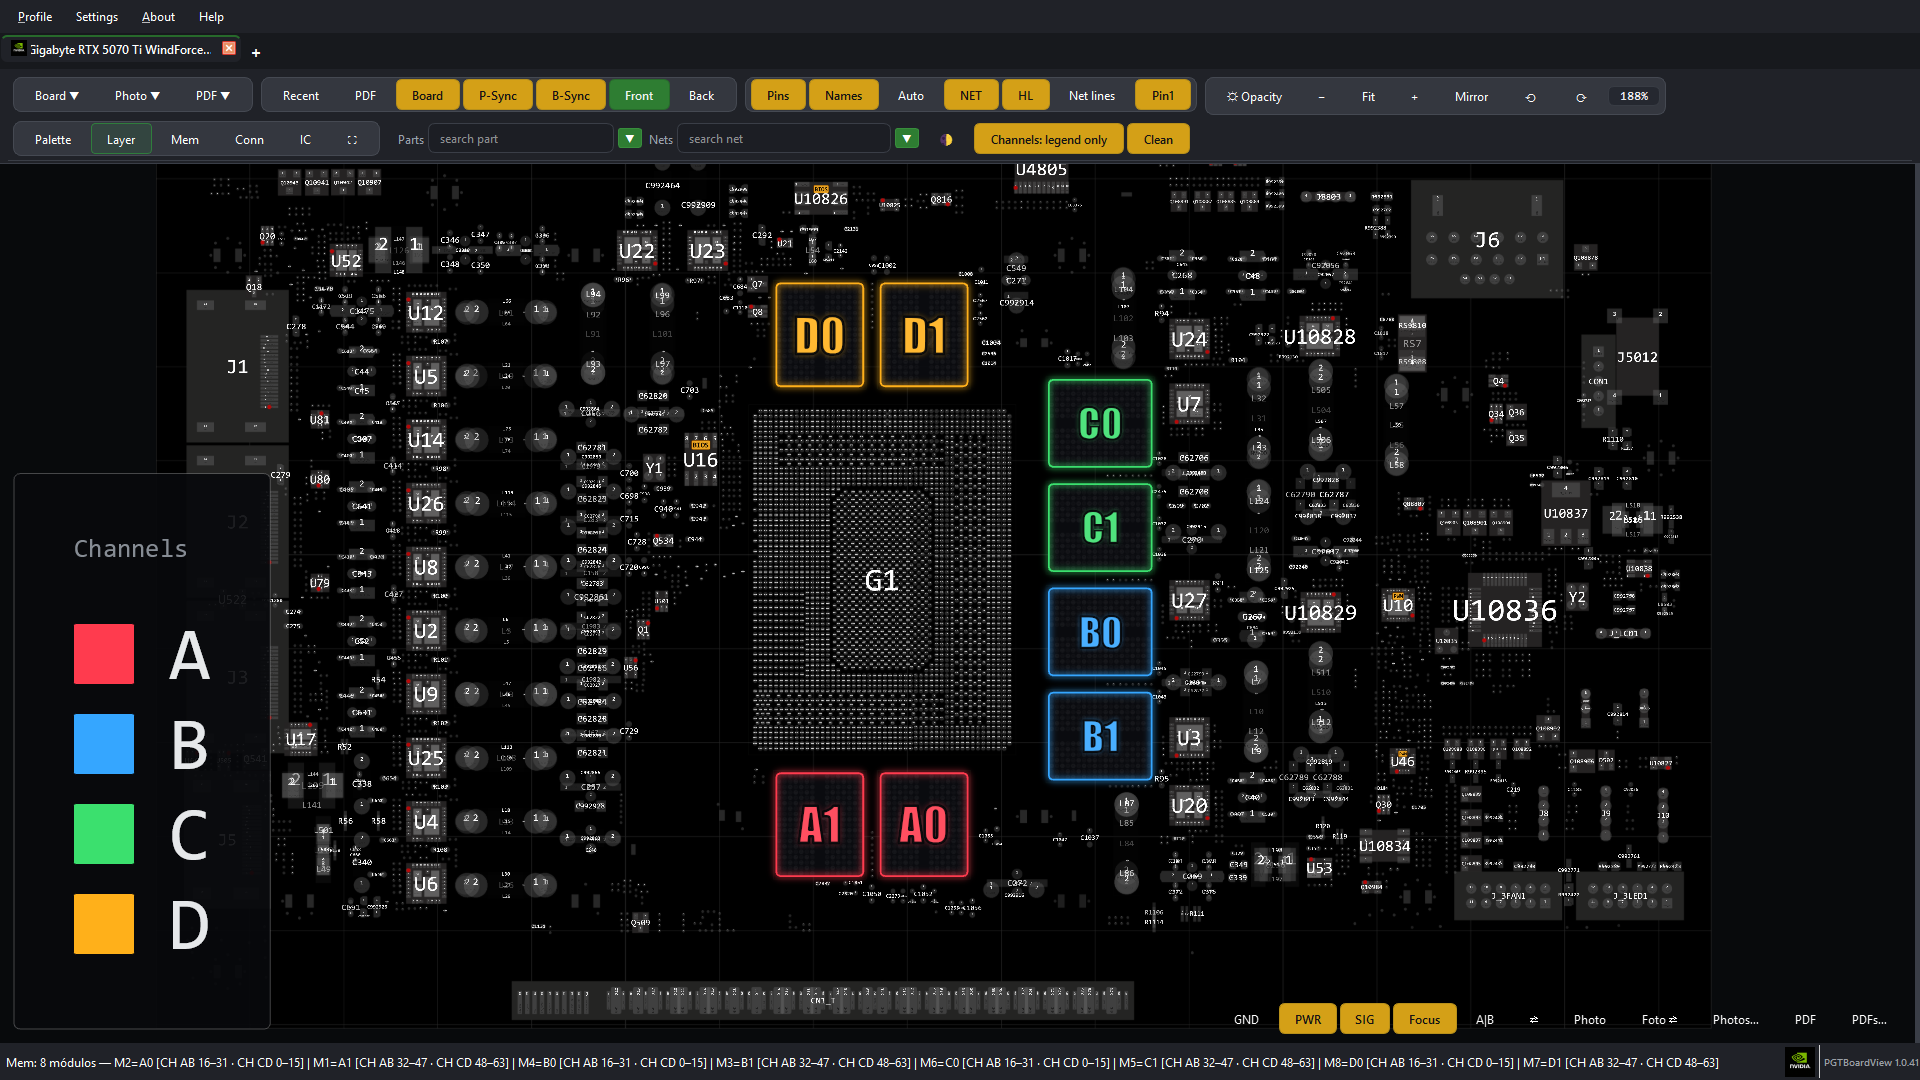Select the J5012 connector
The width and height of the screenshot is (1920, 1080).
1637,357
